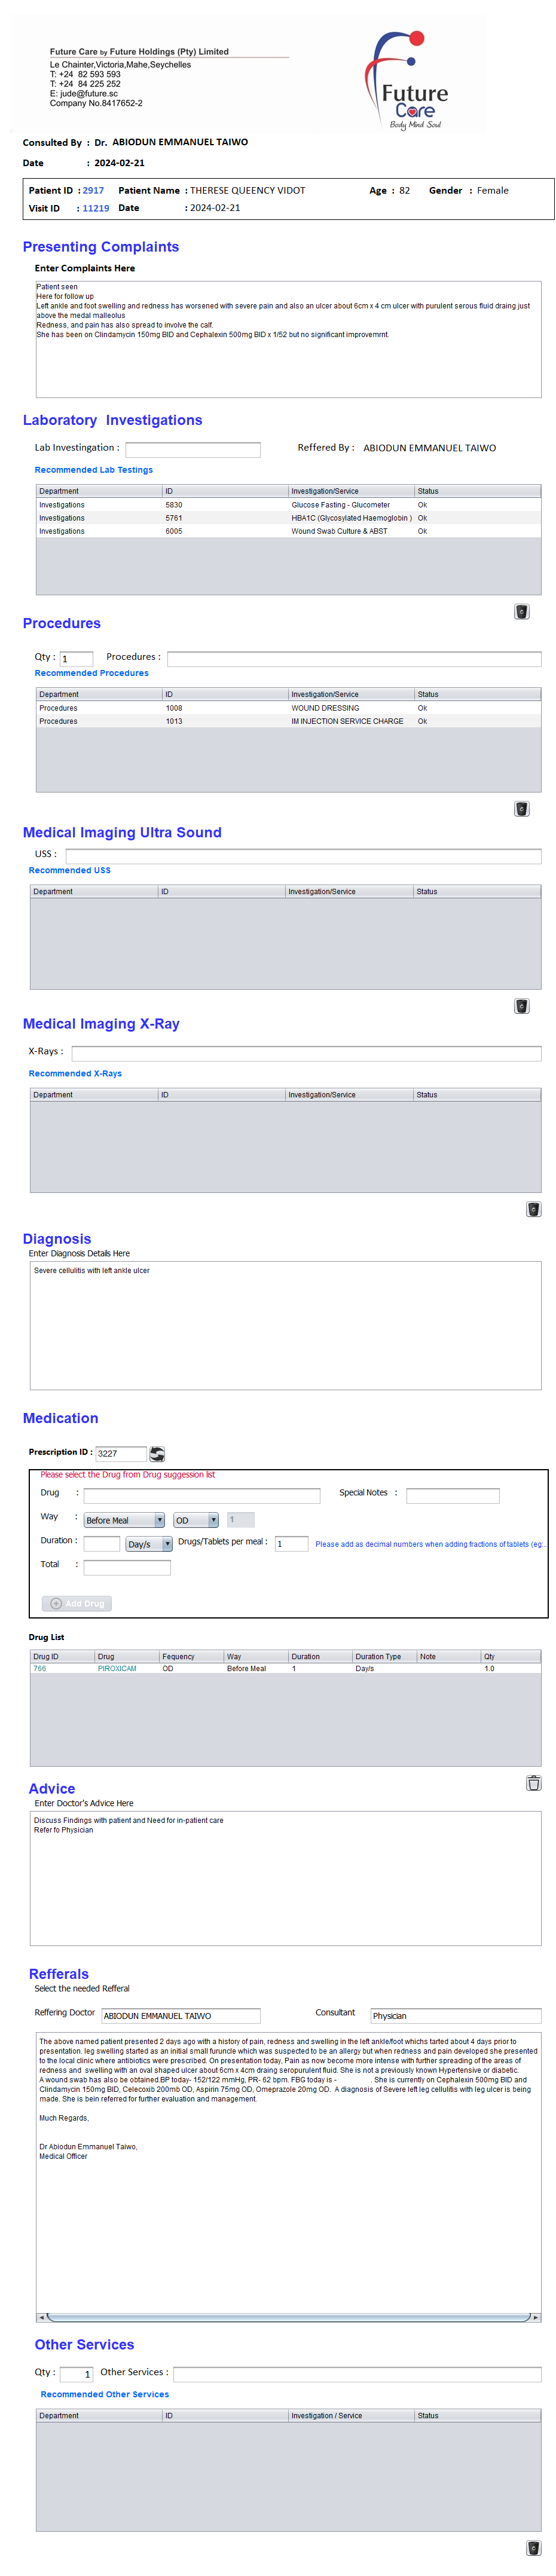This screenshot has height=2576, width=556.
Task: Click the delete icon under Laboratory Investigations table
Action: point(521,611)
